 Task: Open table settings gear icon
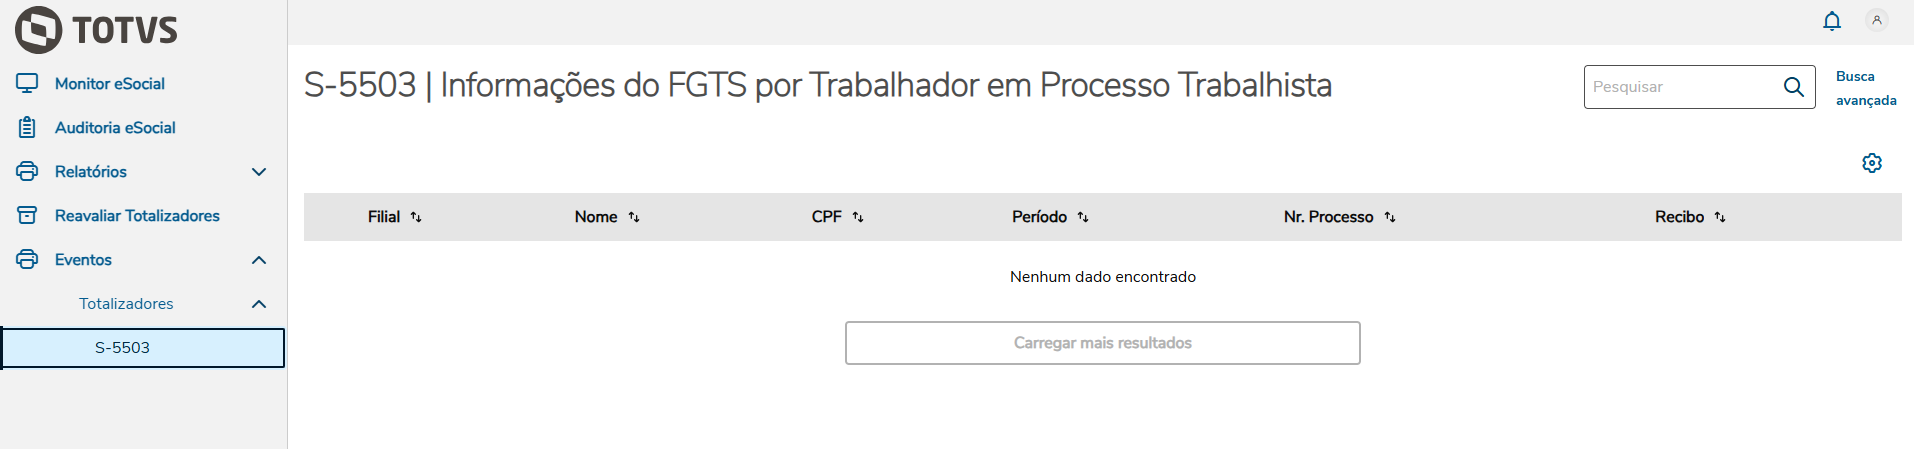click(x=1872, y=163)
